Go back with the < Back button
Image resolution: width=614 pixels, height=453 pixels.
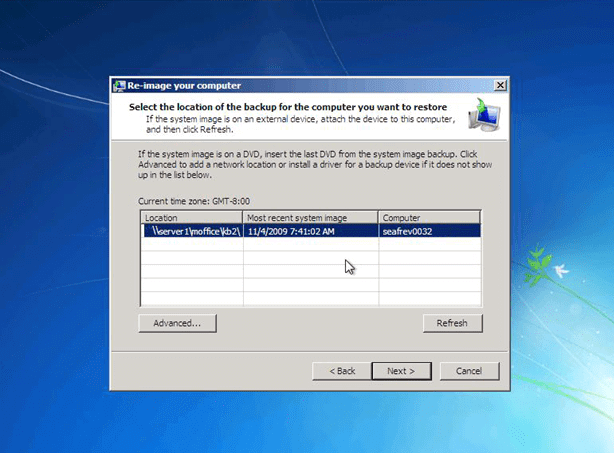pyautogui.click(x=342, y=371)
